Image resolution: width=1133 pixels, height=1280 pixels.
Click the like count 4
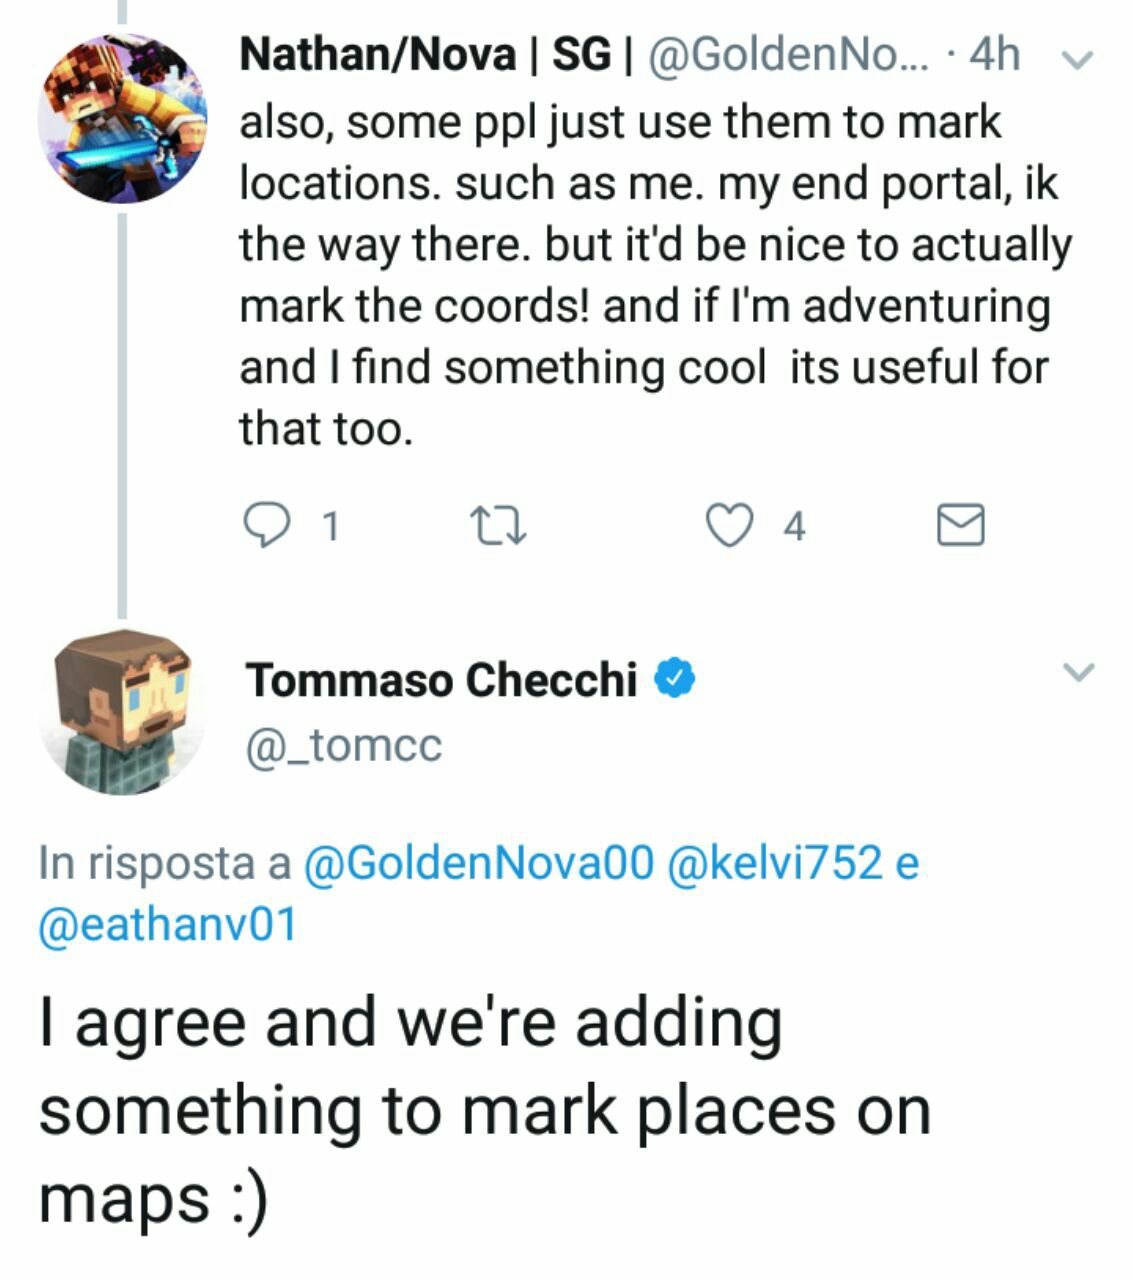point(794,526)
